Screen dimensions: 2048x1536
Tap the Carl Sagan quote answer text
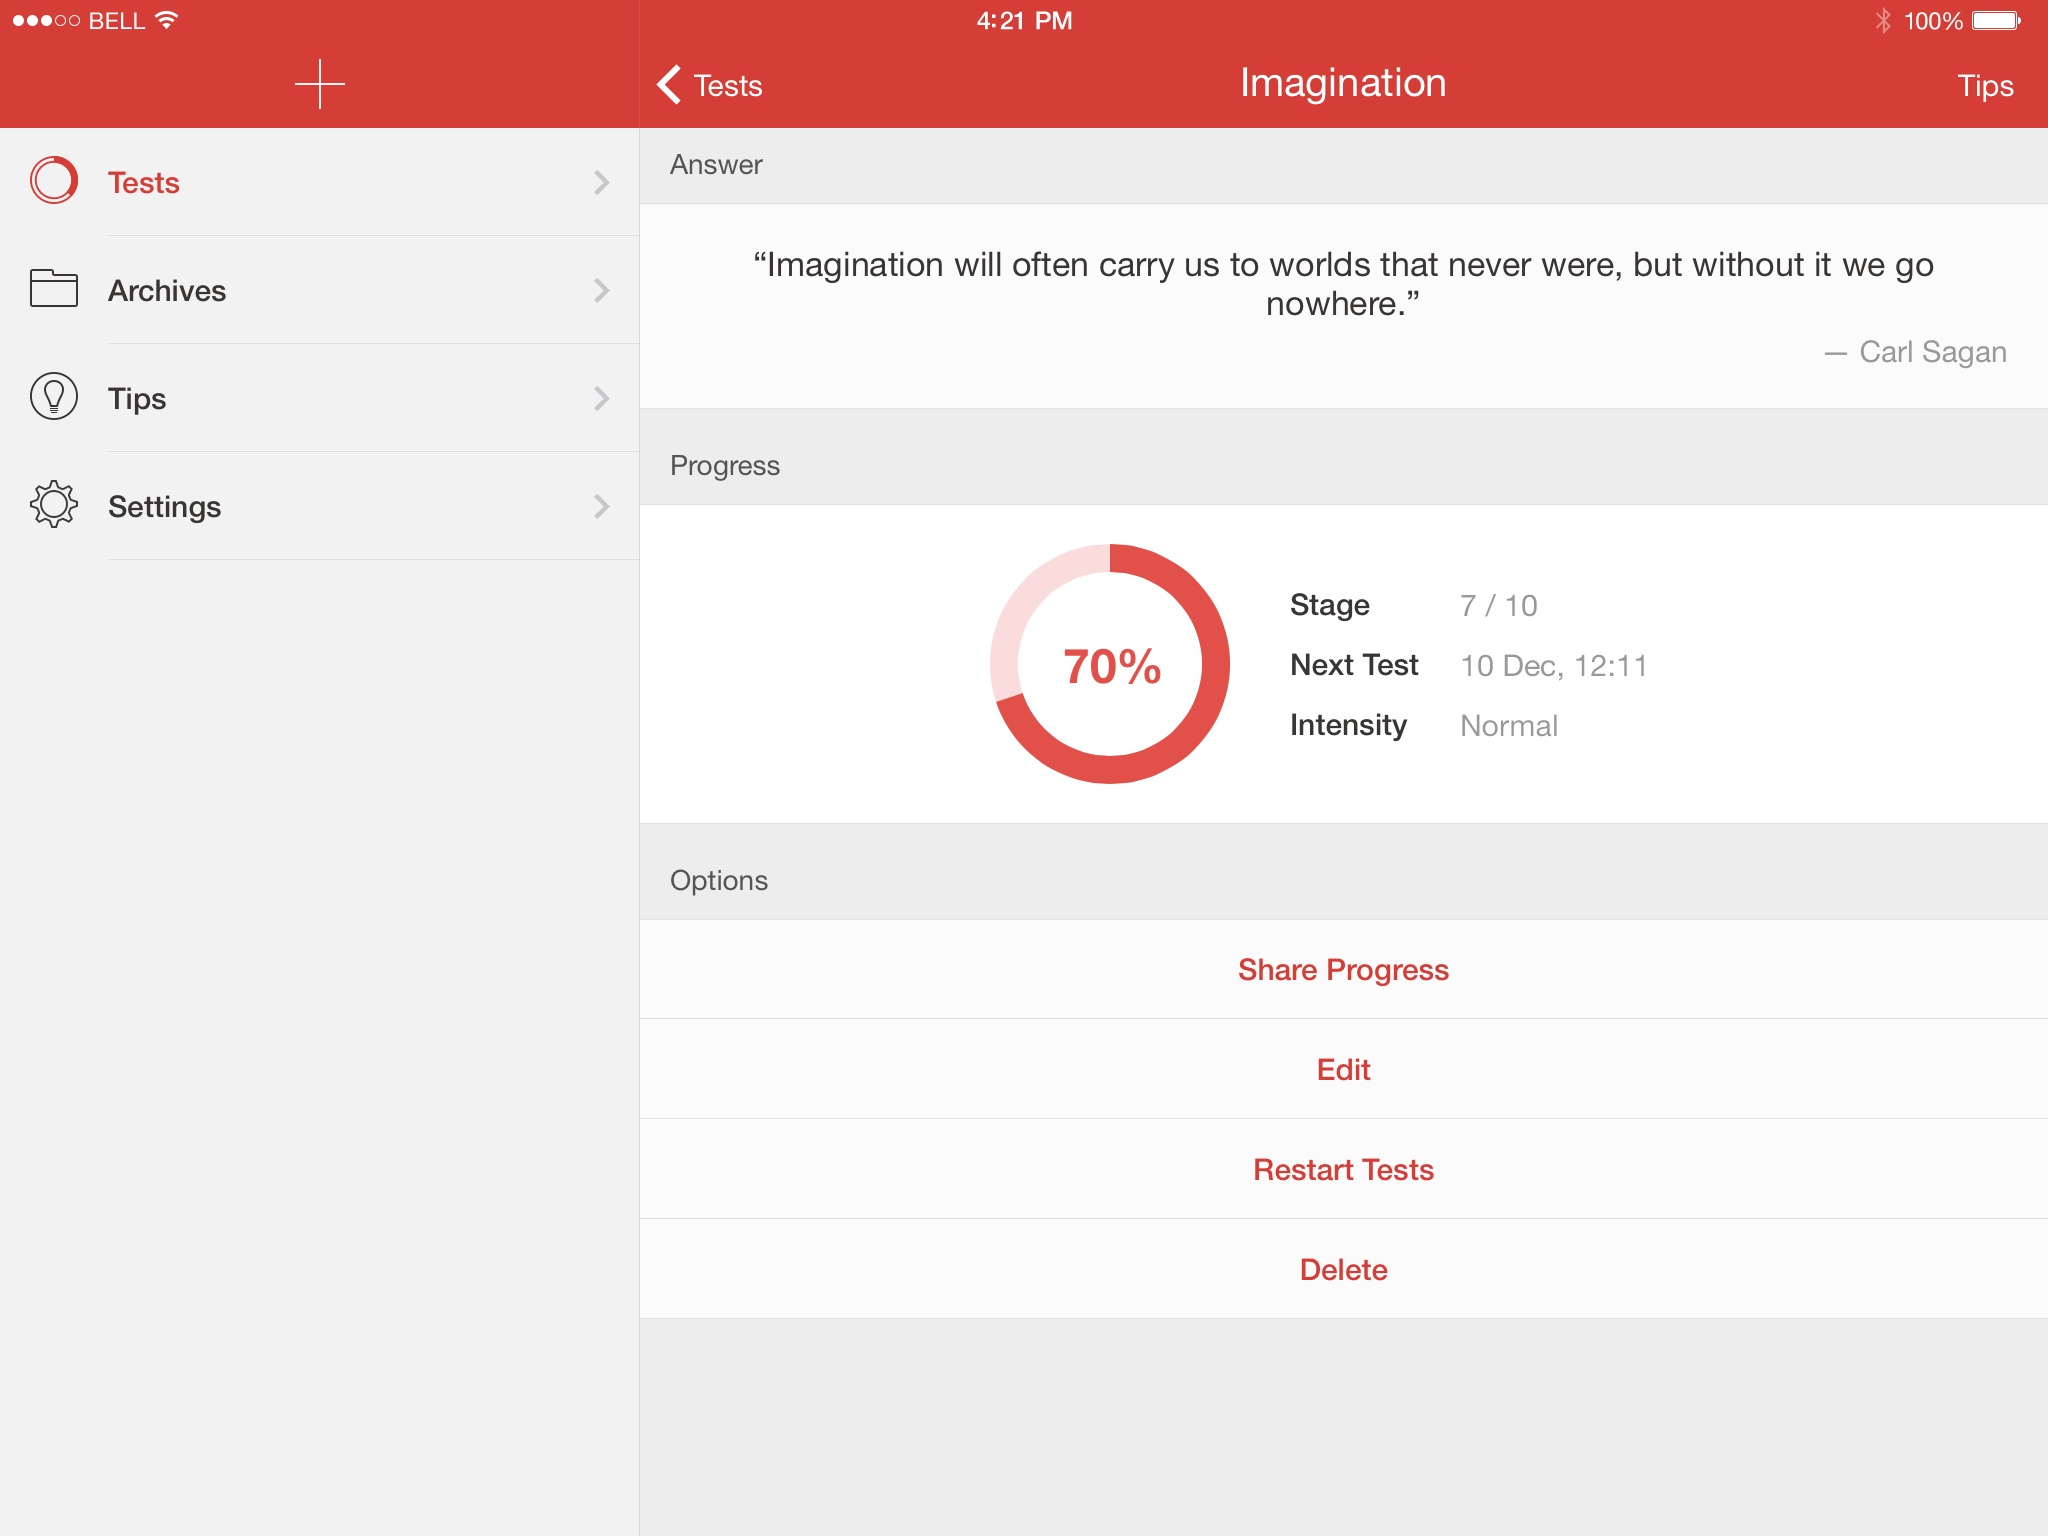tap(1343, 284)
